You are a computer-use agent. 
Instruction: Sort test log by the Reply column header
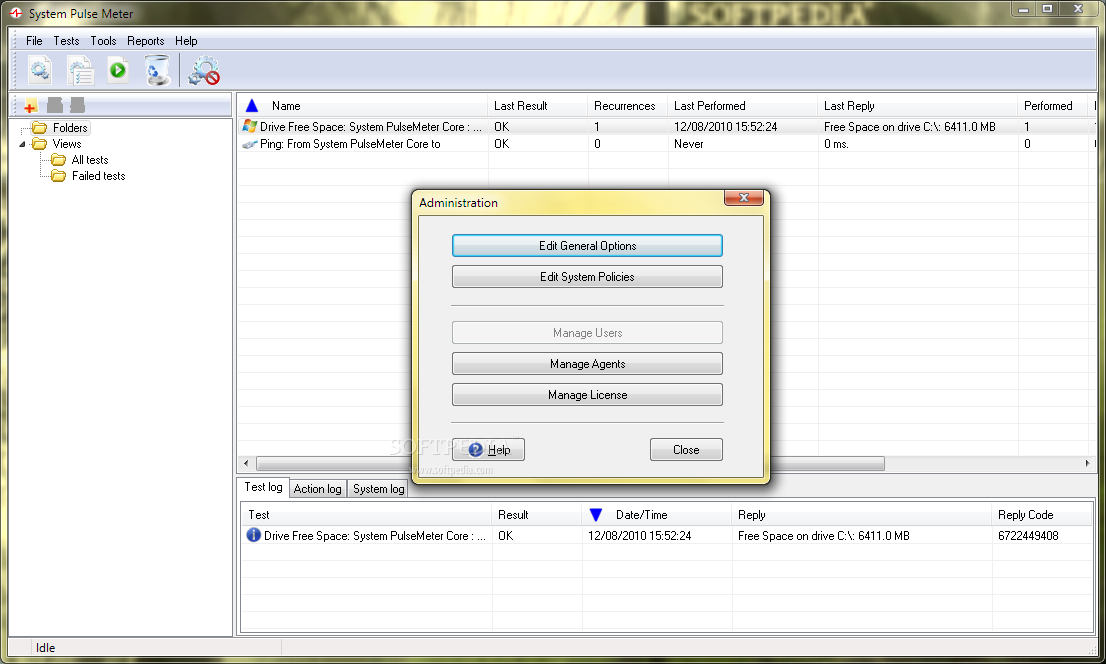pos(862,515)
